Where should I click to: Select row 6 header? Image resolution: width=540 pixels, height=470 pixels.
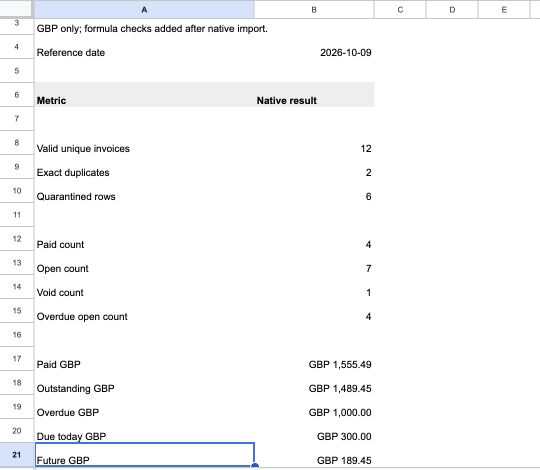coord(17,95)
